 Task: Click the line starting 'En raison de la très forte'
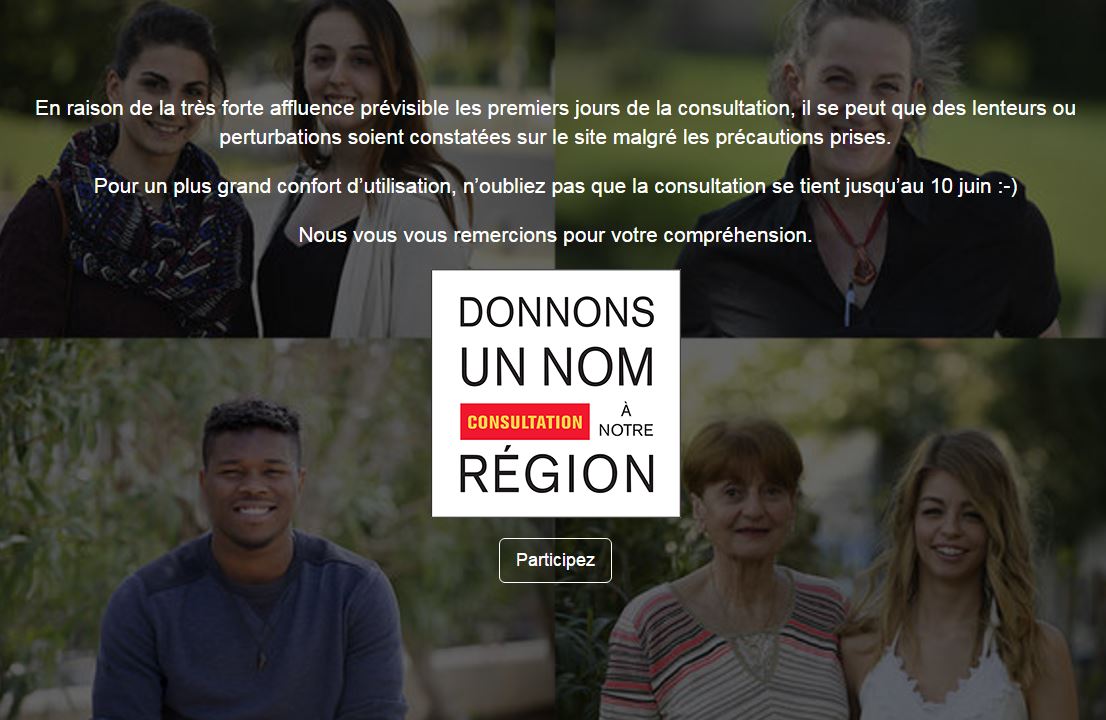pos(555,108)
